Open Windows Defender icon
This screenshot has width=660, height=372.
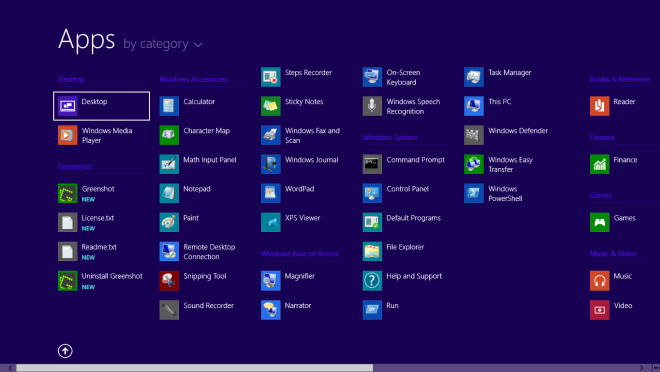[x=474, y=135]
